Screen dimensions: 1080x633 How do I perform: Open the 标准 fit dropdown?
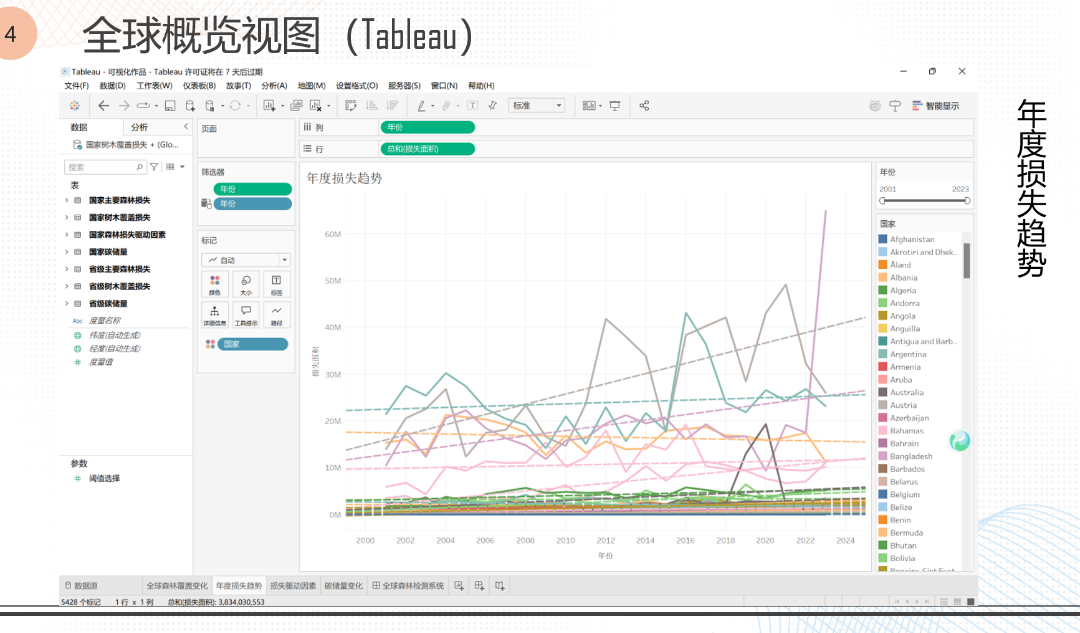click(x=537, y=105)
